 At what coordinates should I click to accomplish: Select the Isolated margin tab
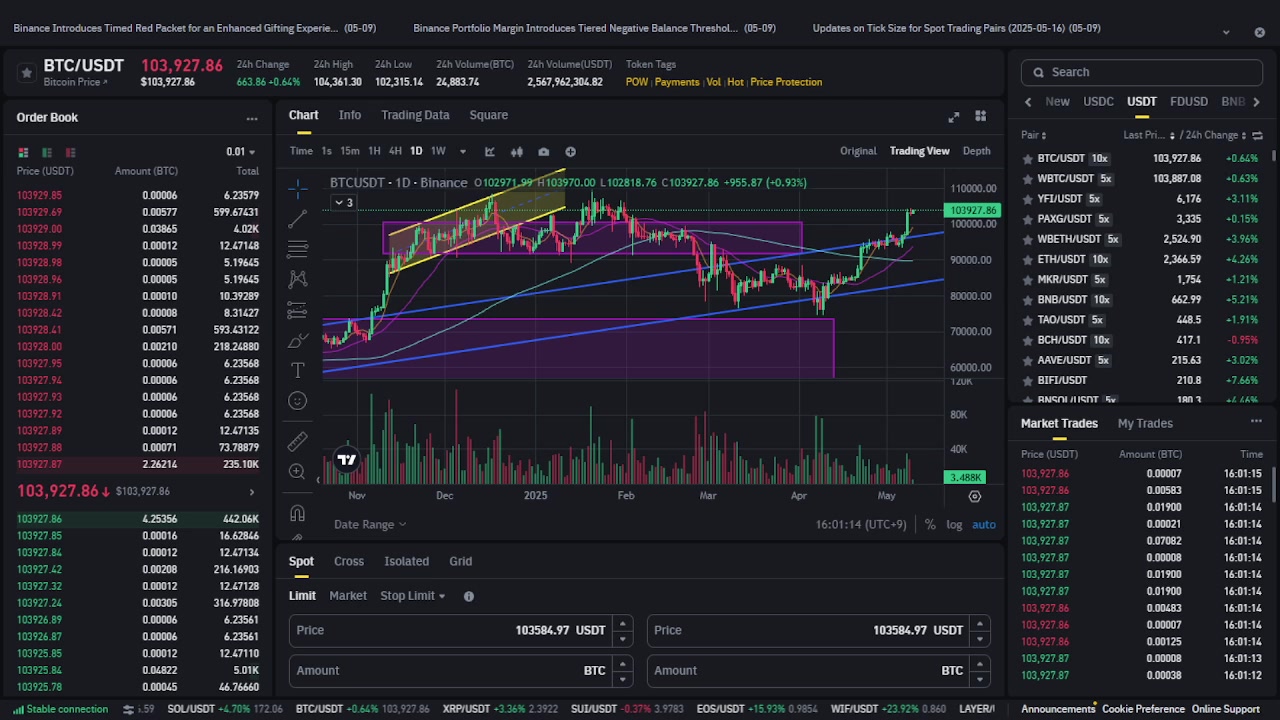click(x=407, y=562)
